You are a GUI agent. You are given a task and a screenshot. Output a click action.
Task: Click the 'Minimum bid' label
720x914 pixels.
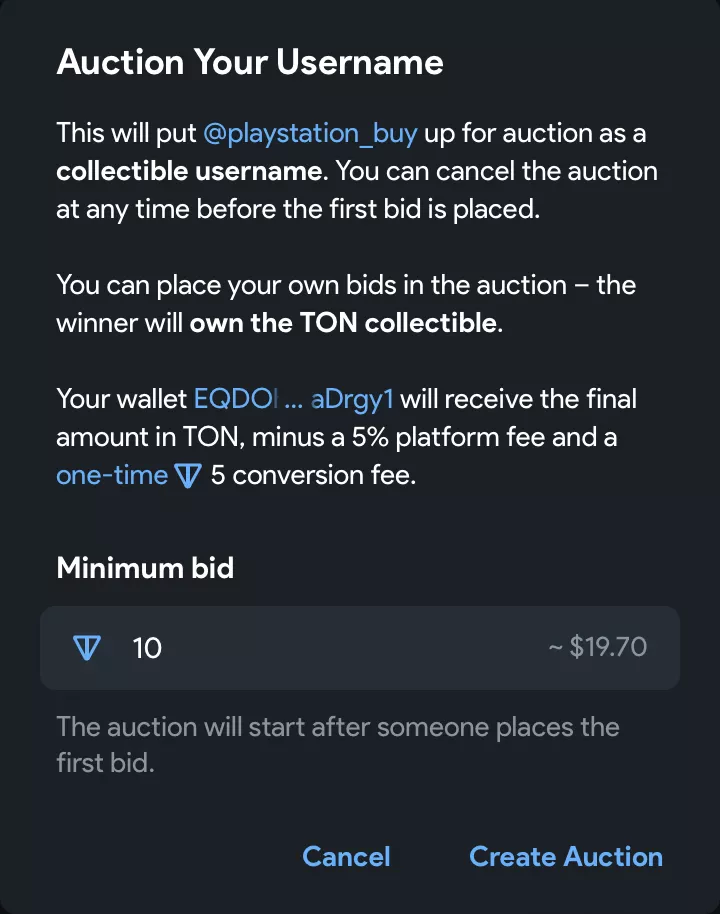[x=145, y=568]
